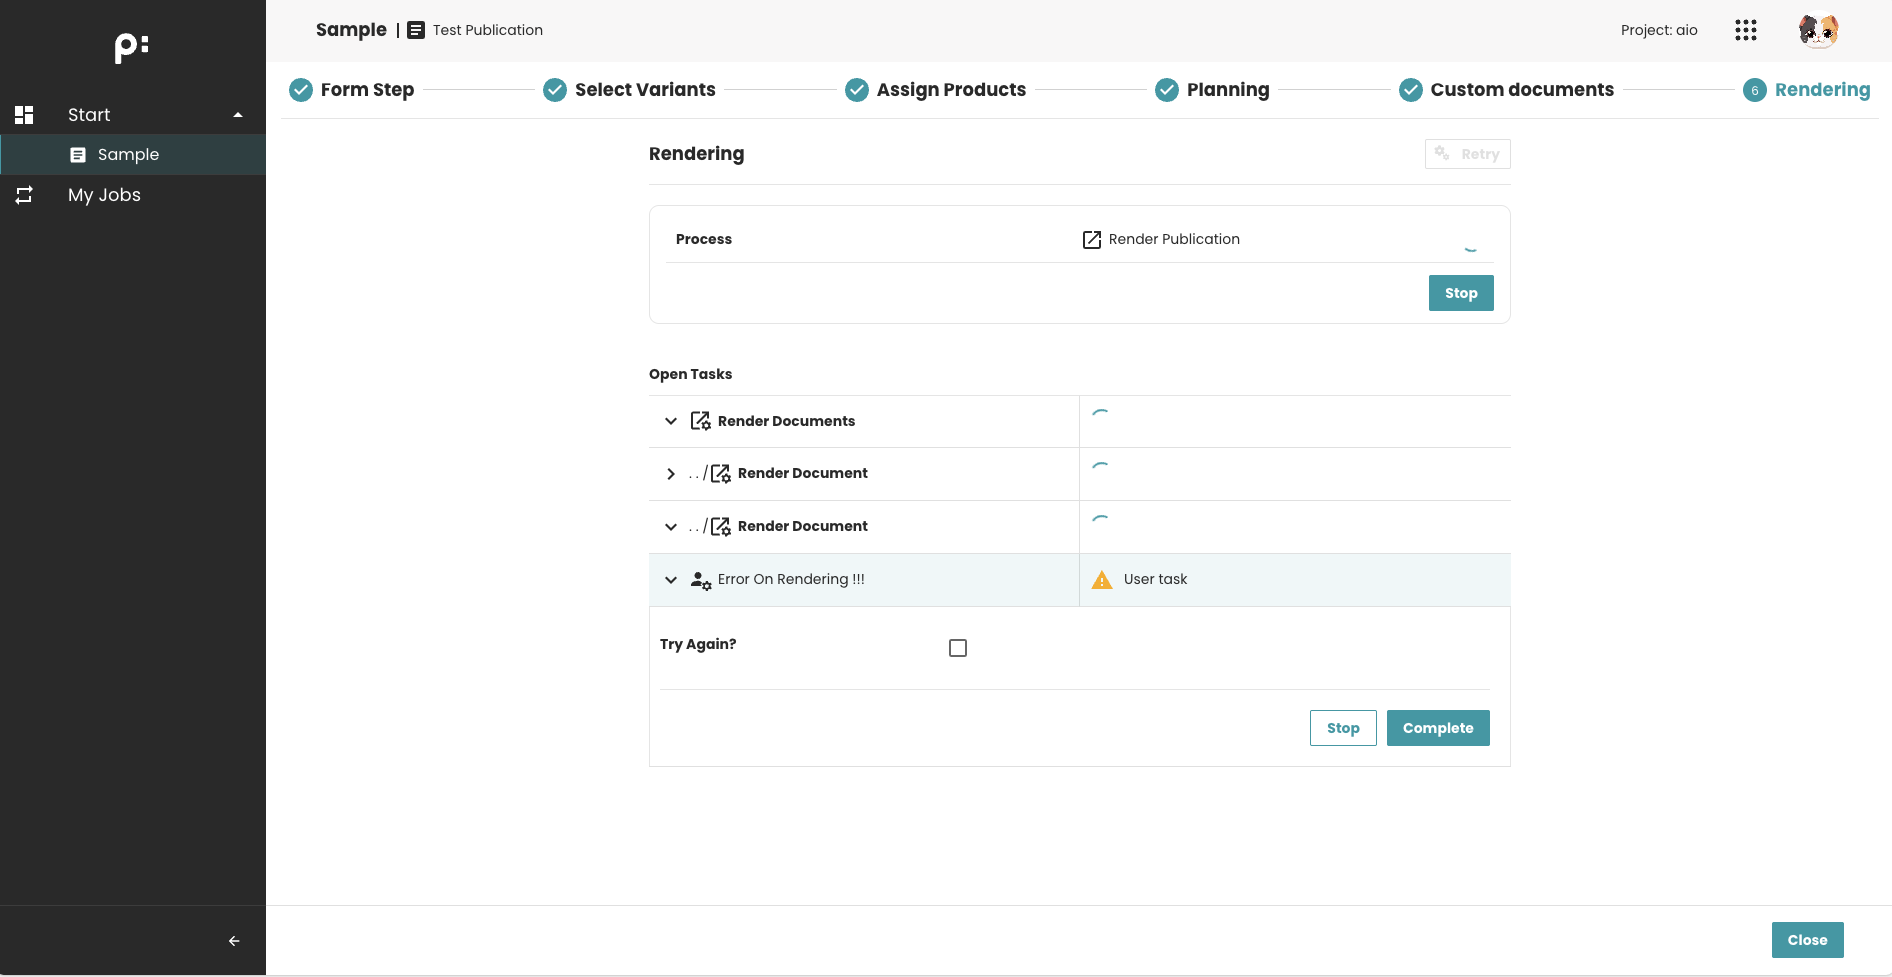Collapse the Error On Rendering task
The image size is (1892, 977).
(671, 580)
